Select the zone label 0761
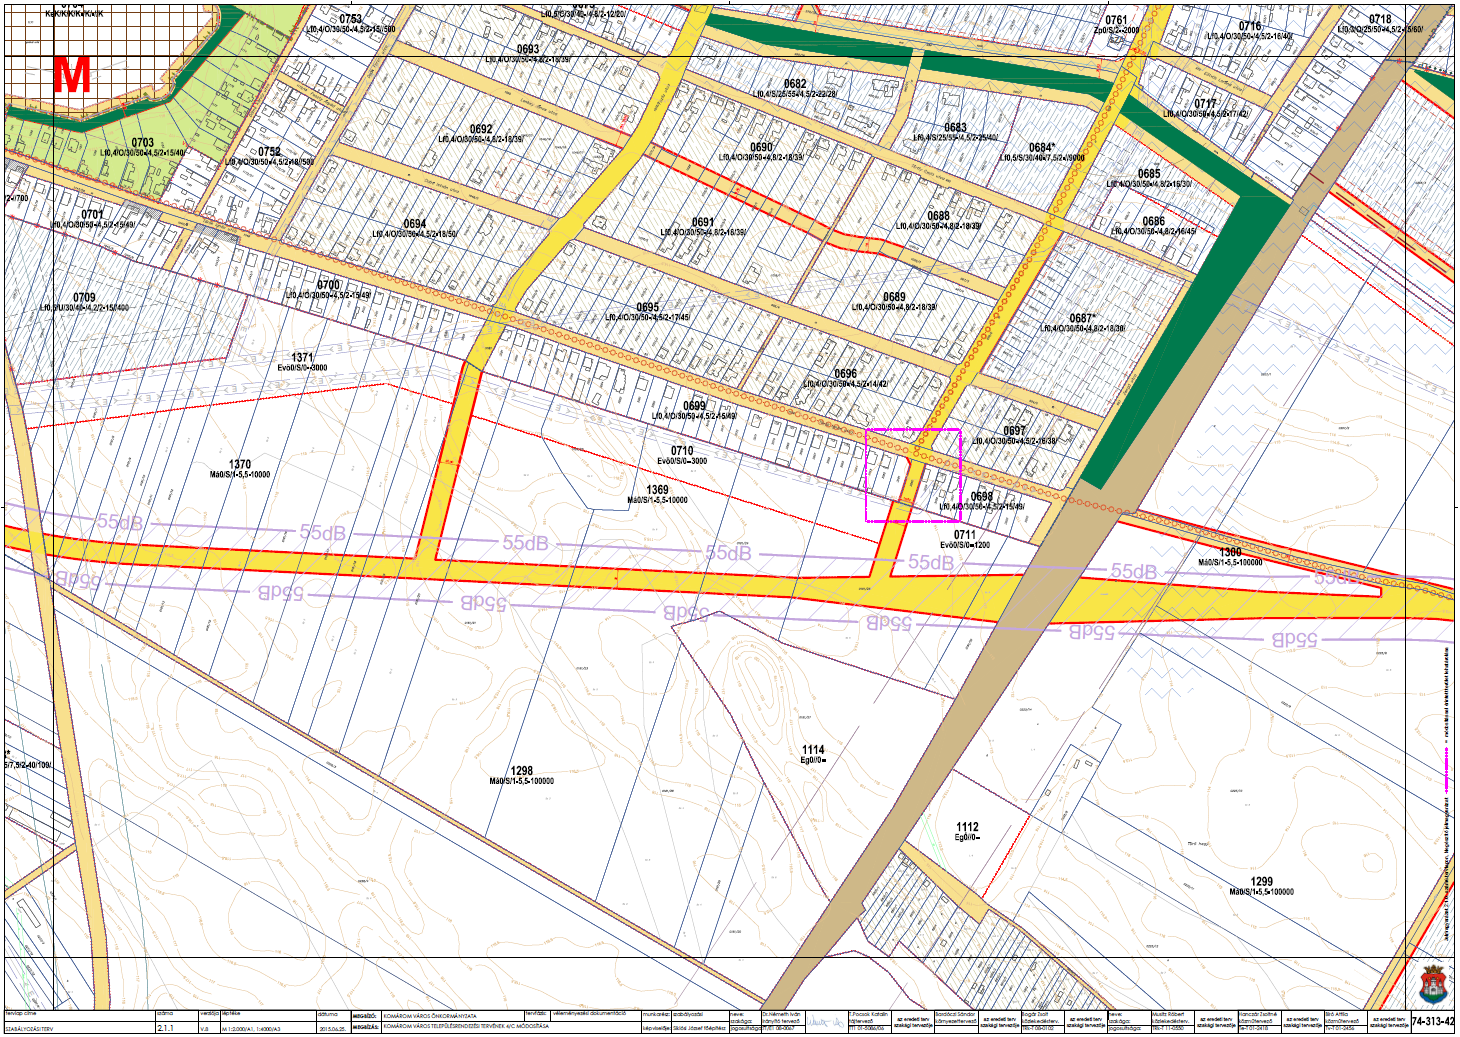This screenshot has width=1460, height=1037. [x=1116, y=20]
